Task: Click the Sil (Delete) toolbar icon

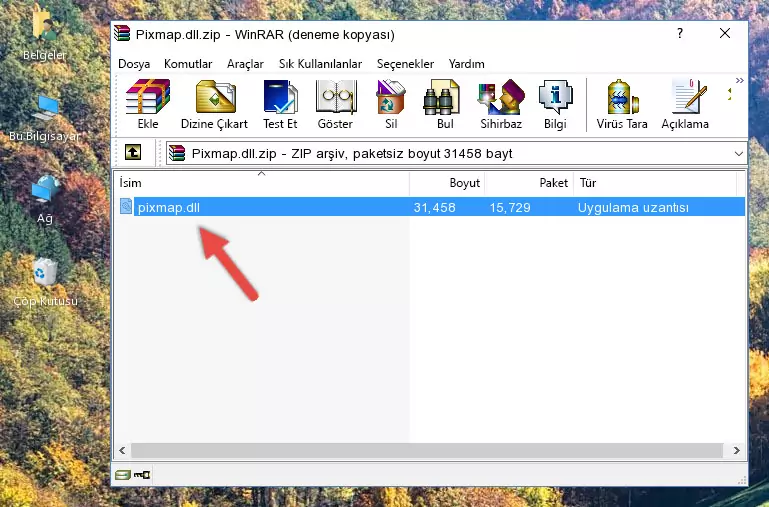Action: [x=391, y=104]
